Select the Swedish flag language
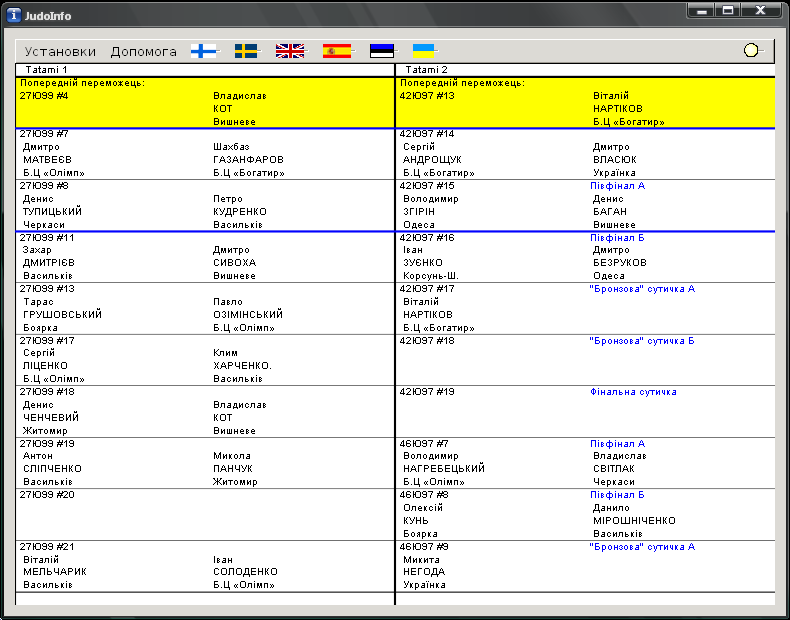Screen dimensions: 790x620 pos(246,51)
